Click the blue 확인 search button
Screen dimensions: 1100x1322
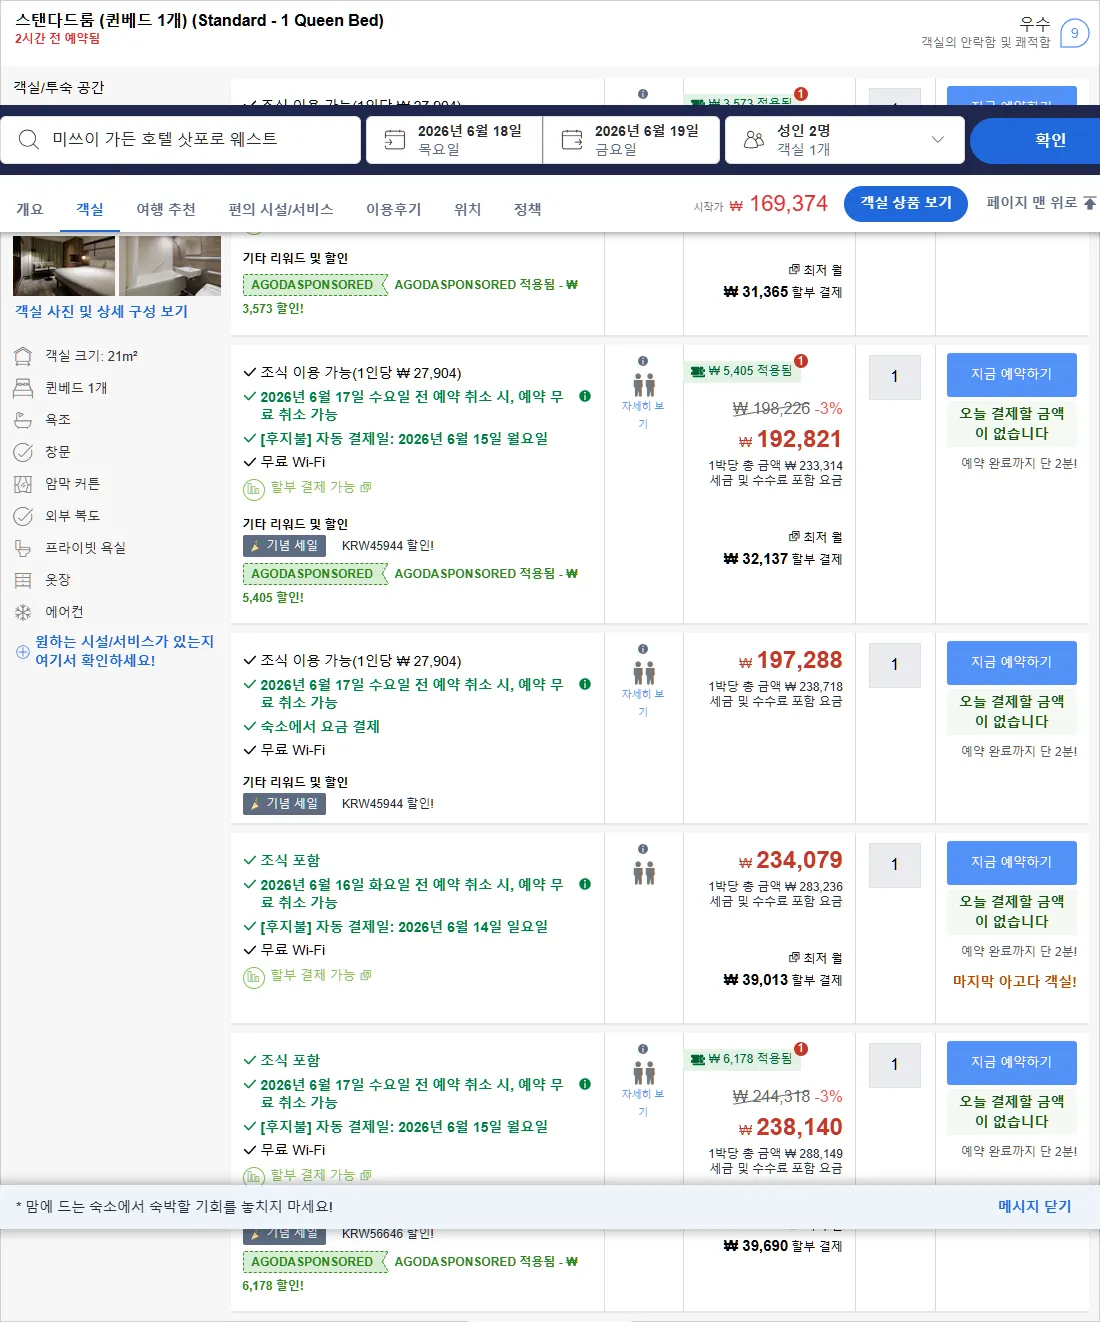pos(1036,140)
